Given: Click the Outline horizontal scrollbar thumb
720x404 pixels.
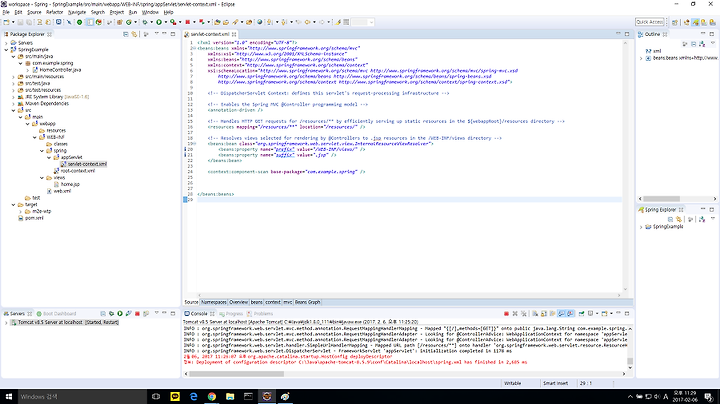Looking at the screenshot, I should click(661, 199).
